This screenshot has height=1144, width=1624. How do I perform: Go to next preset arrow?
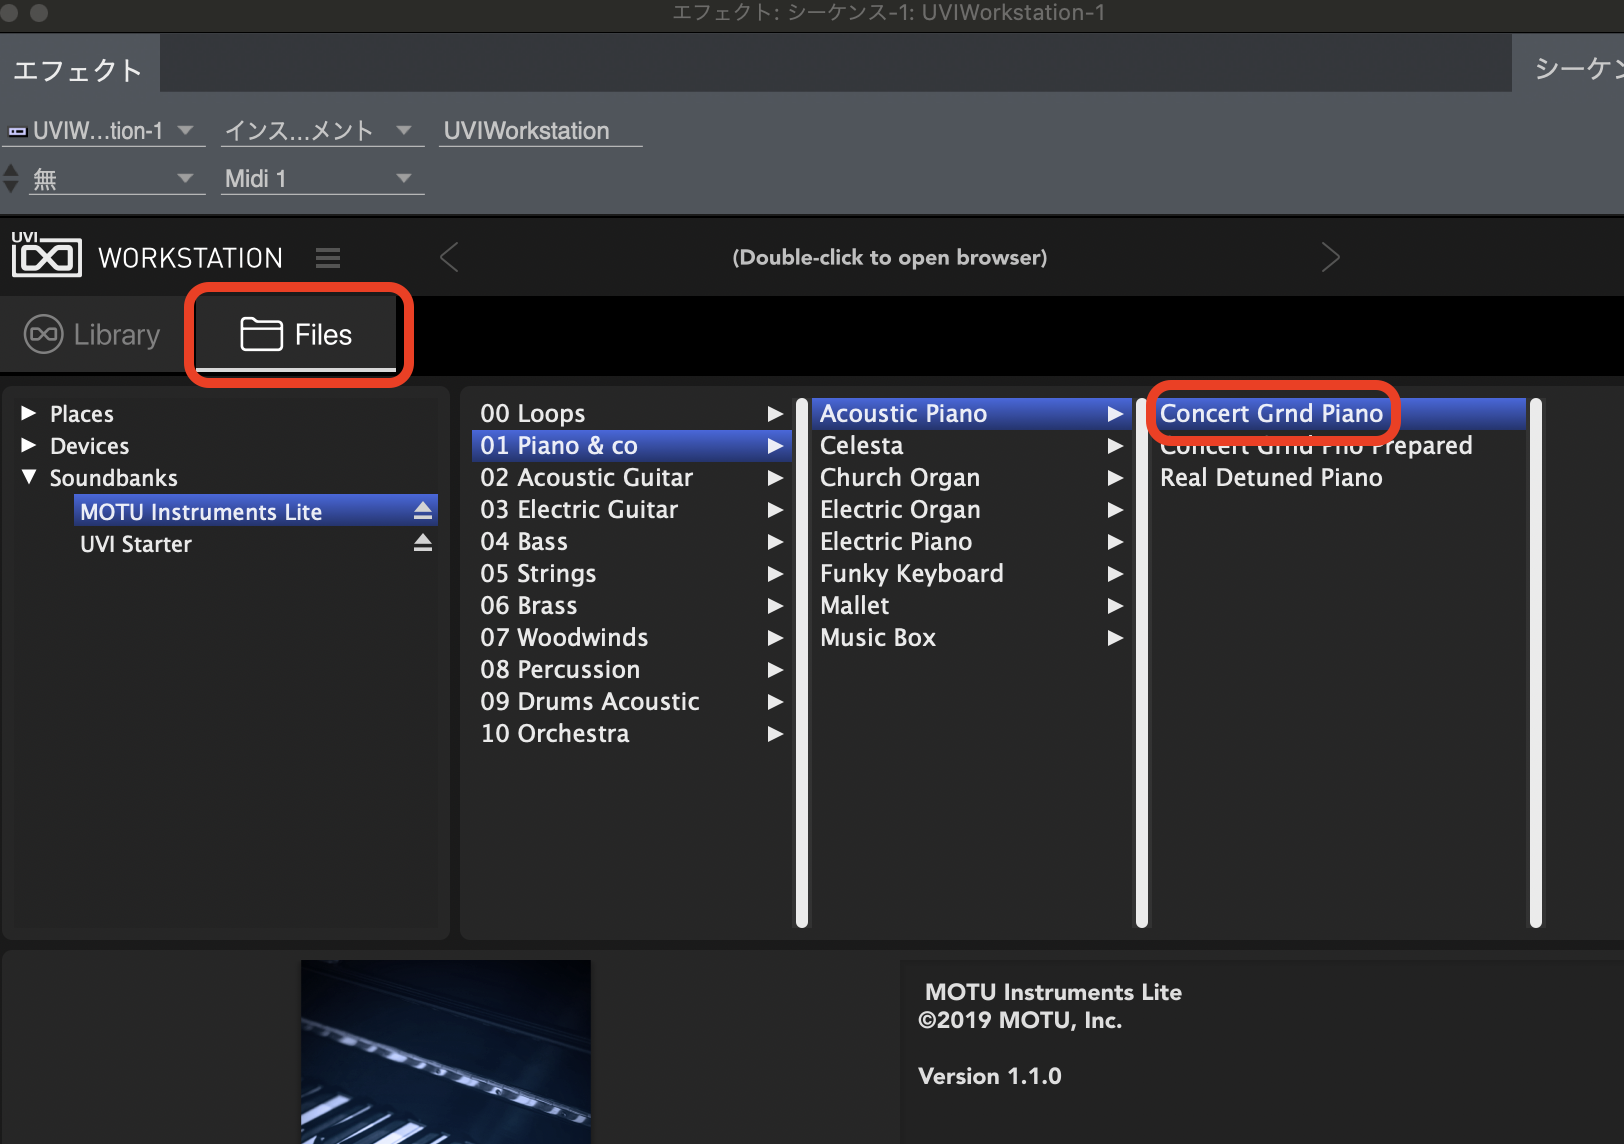(1330, 258)
